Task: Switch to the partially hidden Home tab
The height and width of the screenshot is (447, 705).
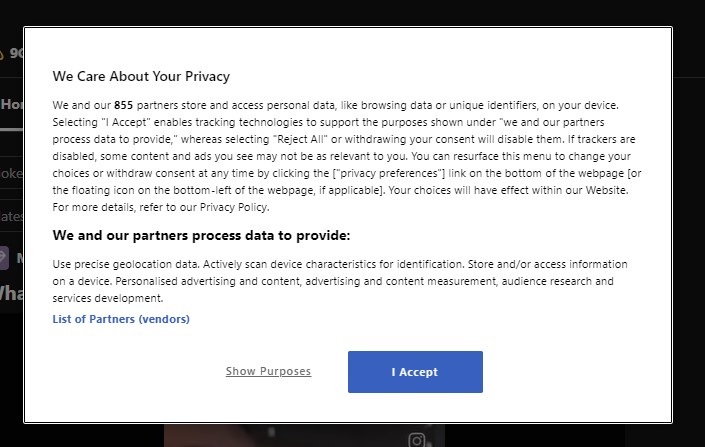Action: [x=12, y=104]
